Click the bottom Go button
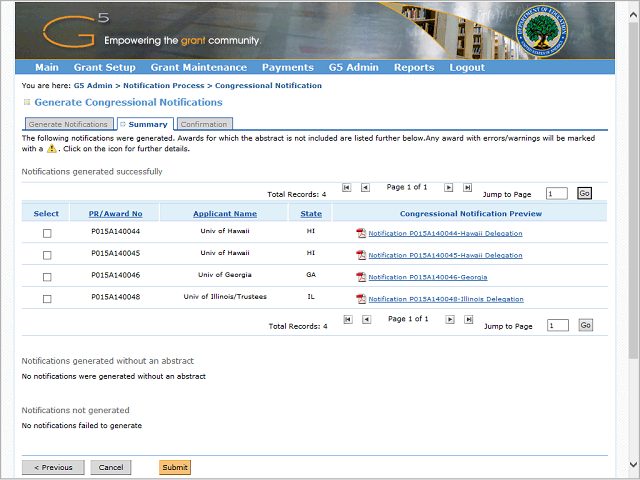The height and width of the screenshot is (480, 640). coord(585,325)
